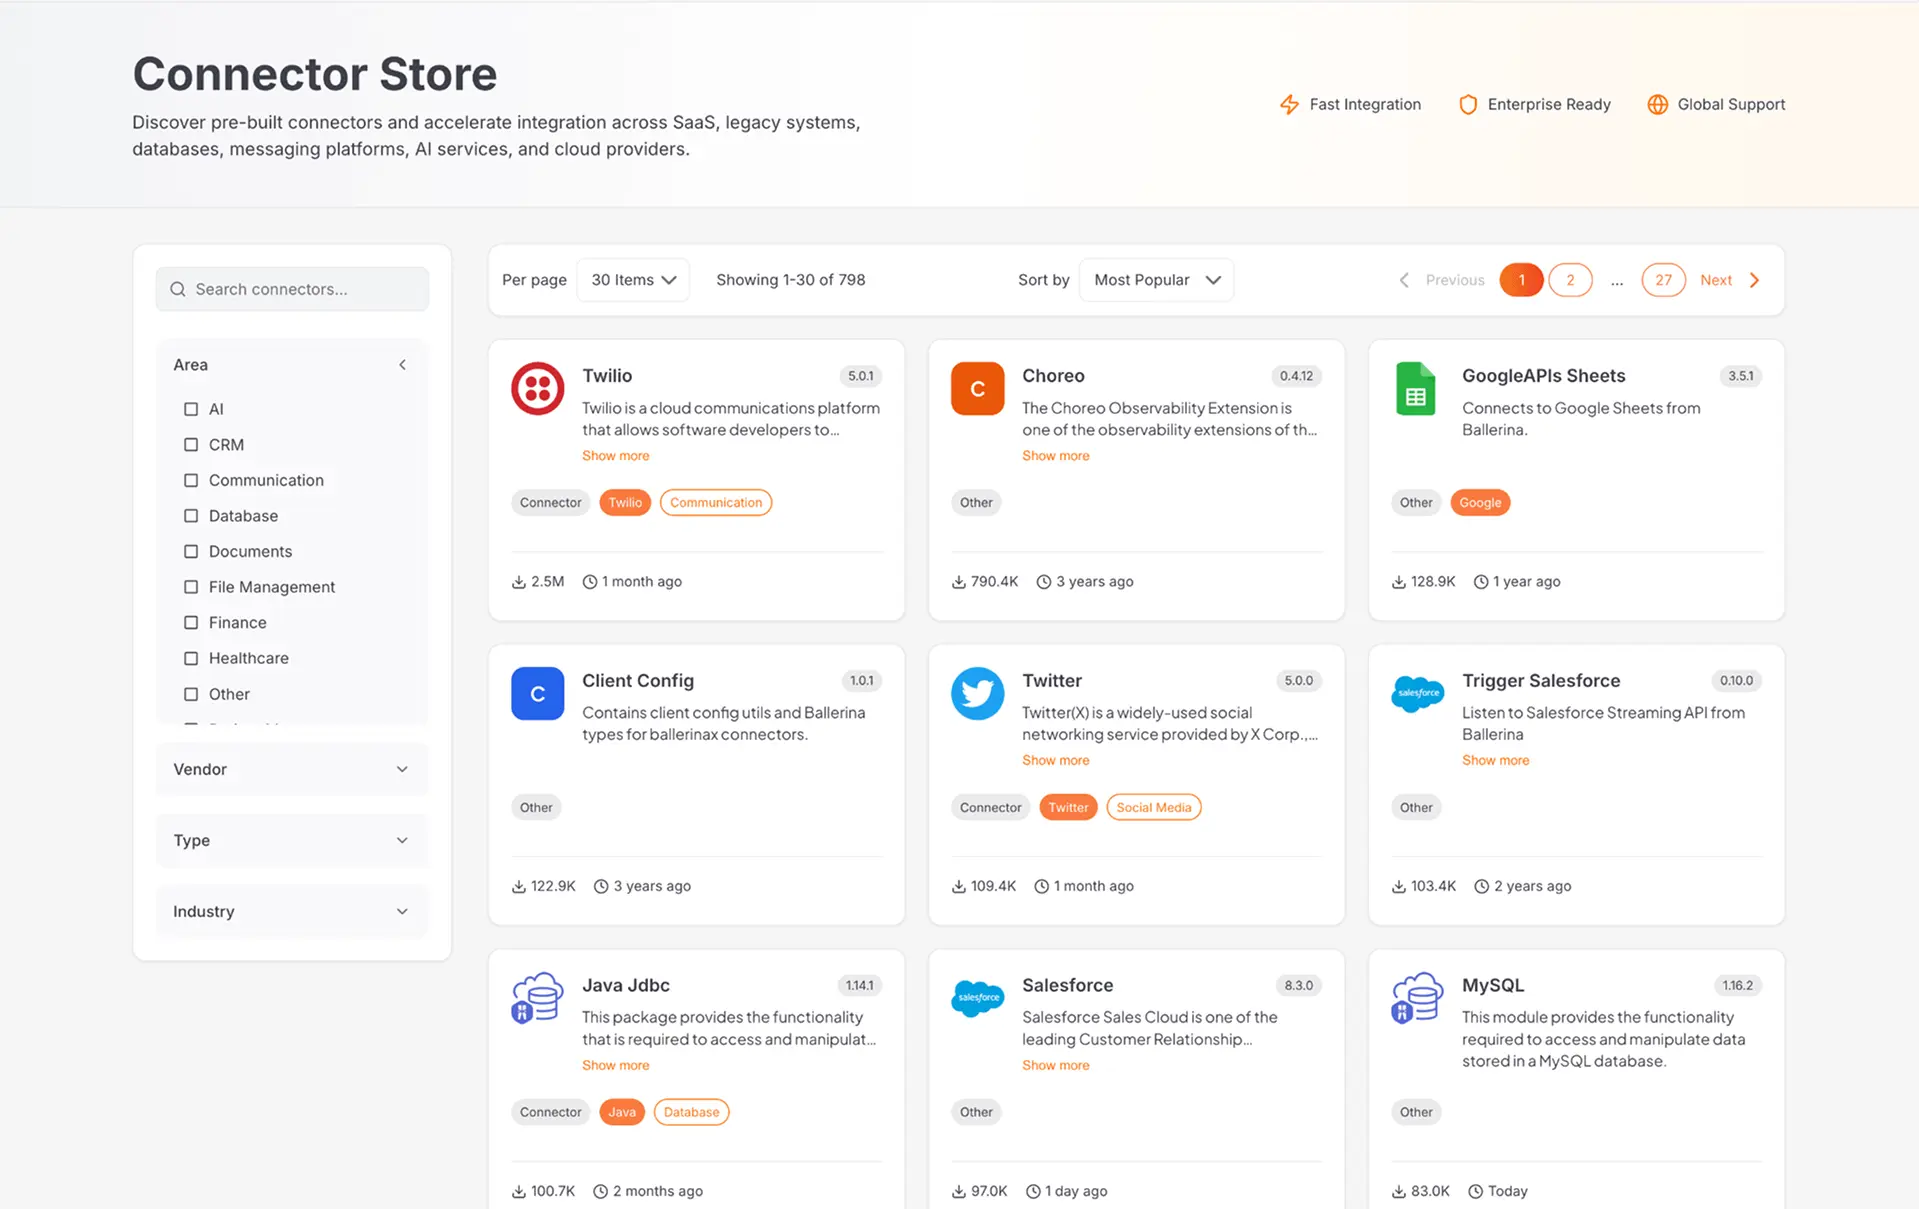
Task: Check the Communication area filter
Action: point(191,480)
